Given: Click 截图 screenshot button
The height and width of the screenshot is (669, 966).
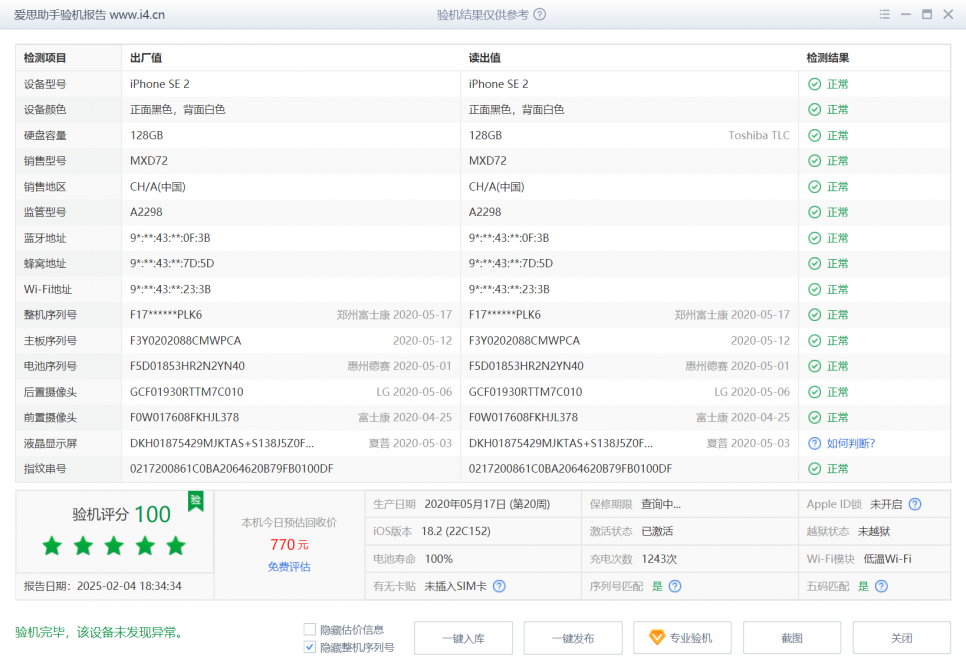Looking at the screenshot, I should pos(792,638).
